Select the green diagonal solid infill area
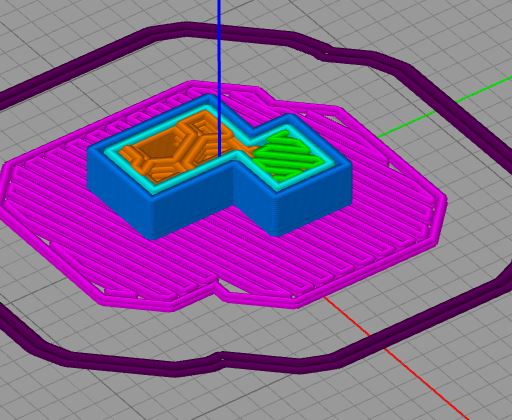The image size is (512, 420). [287, 157]
